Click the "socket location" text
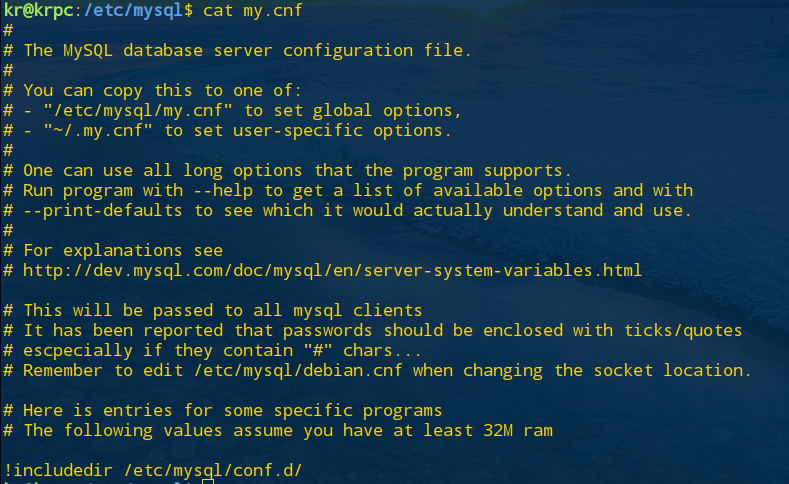789x484 pixels. tap(673, 371)
